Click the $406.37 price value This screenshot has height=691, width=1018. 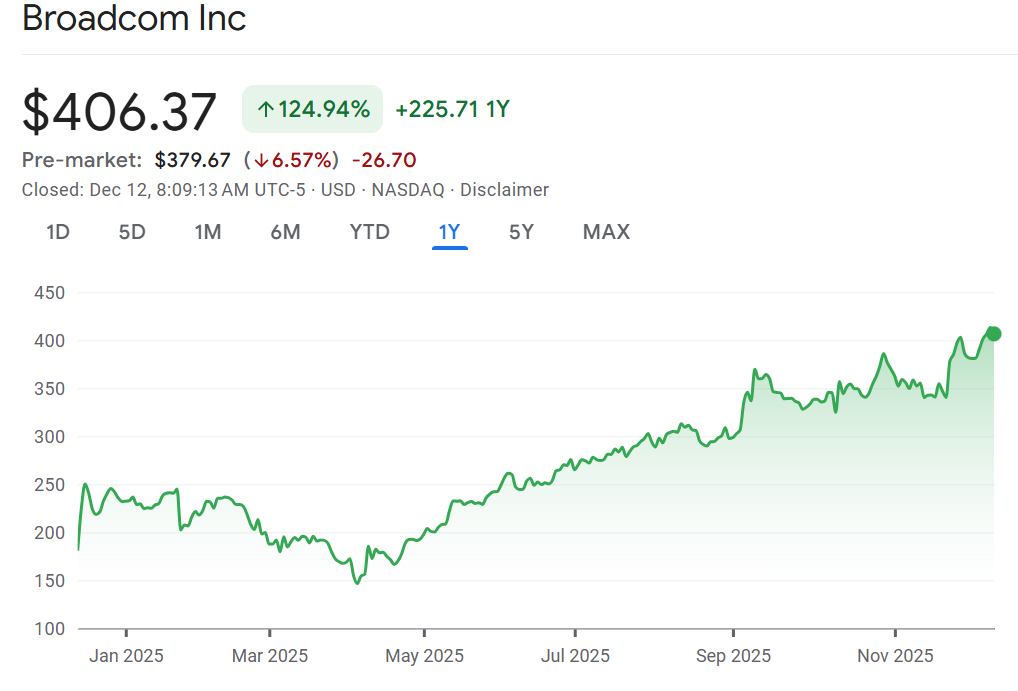point(119,111)
